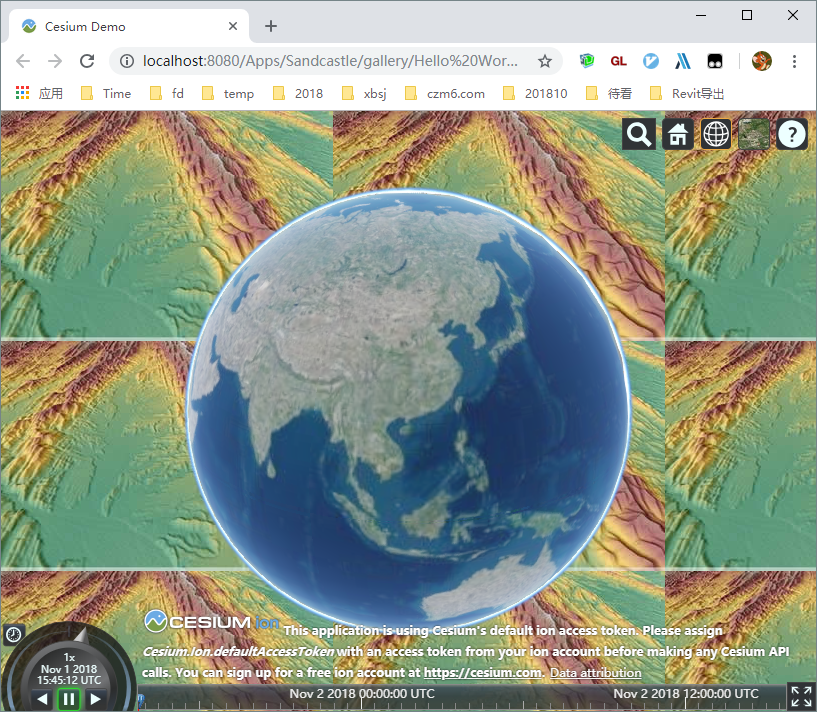Open the Revit导出 bookmark folder
This screenshot has width=817, height=712.
[x=687, y=93]
